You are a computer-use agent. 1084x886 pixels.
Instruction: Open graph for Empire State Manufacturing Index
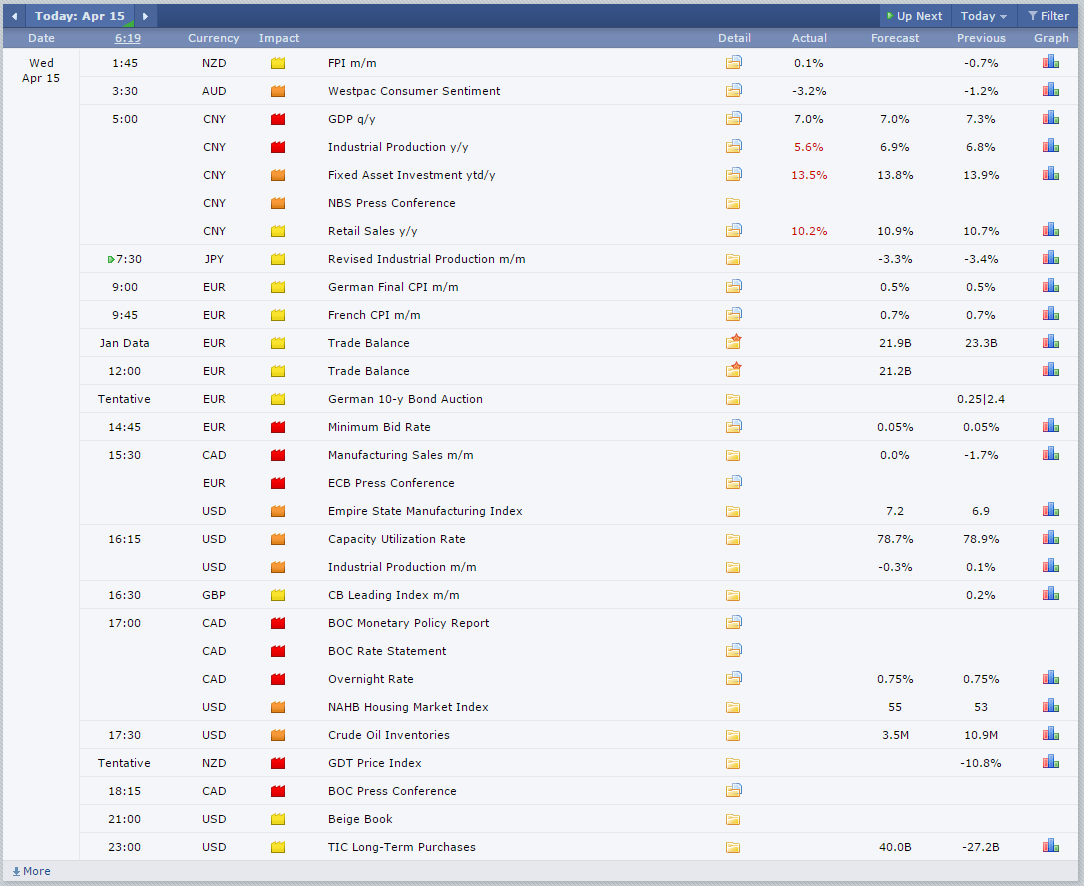click(1051, 509)
